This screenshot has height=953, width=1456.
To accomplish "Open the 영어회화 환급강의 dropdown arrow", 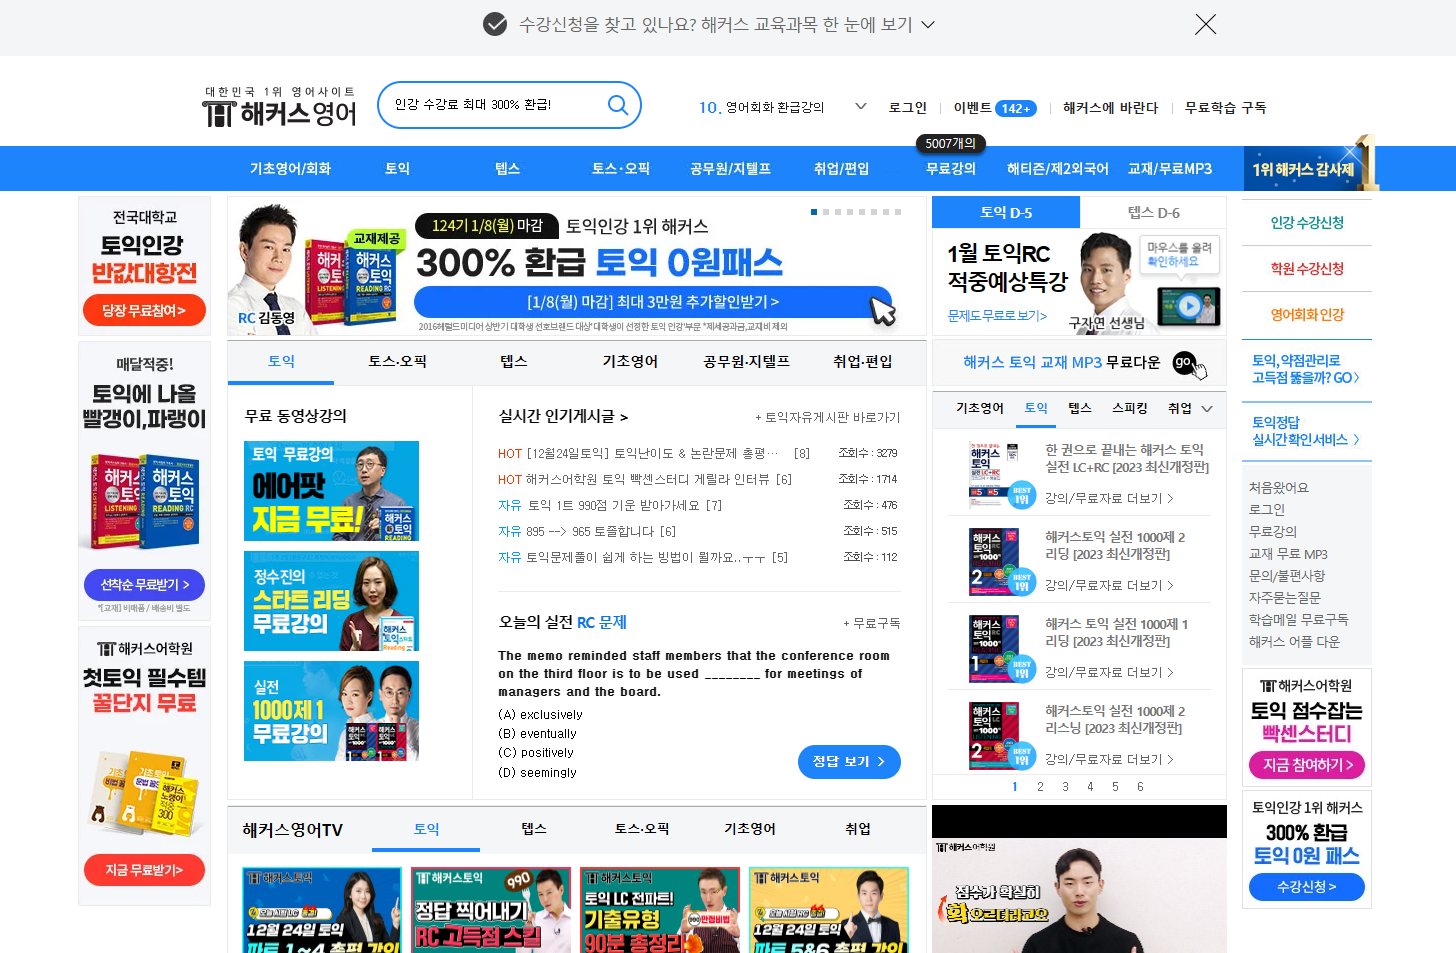I will (x=860, y=105).
